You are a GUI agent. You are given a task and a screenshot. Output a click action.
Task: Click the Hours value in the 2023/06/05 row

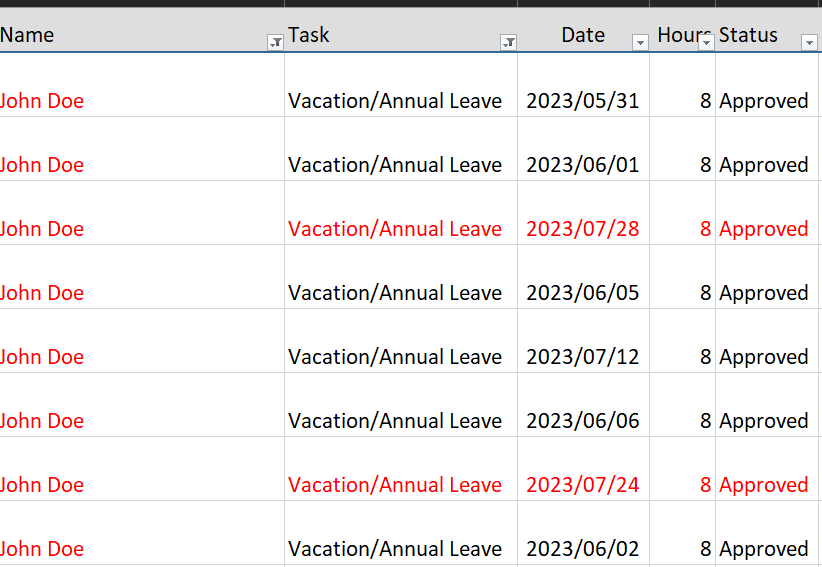click(705, 293)
